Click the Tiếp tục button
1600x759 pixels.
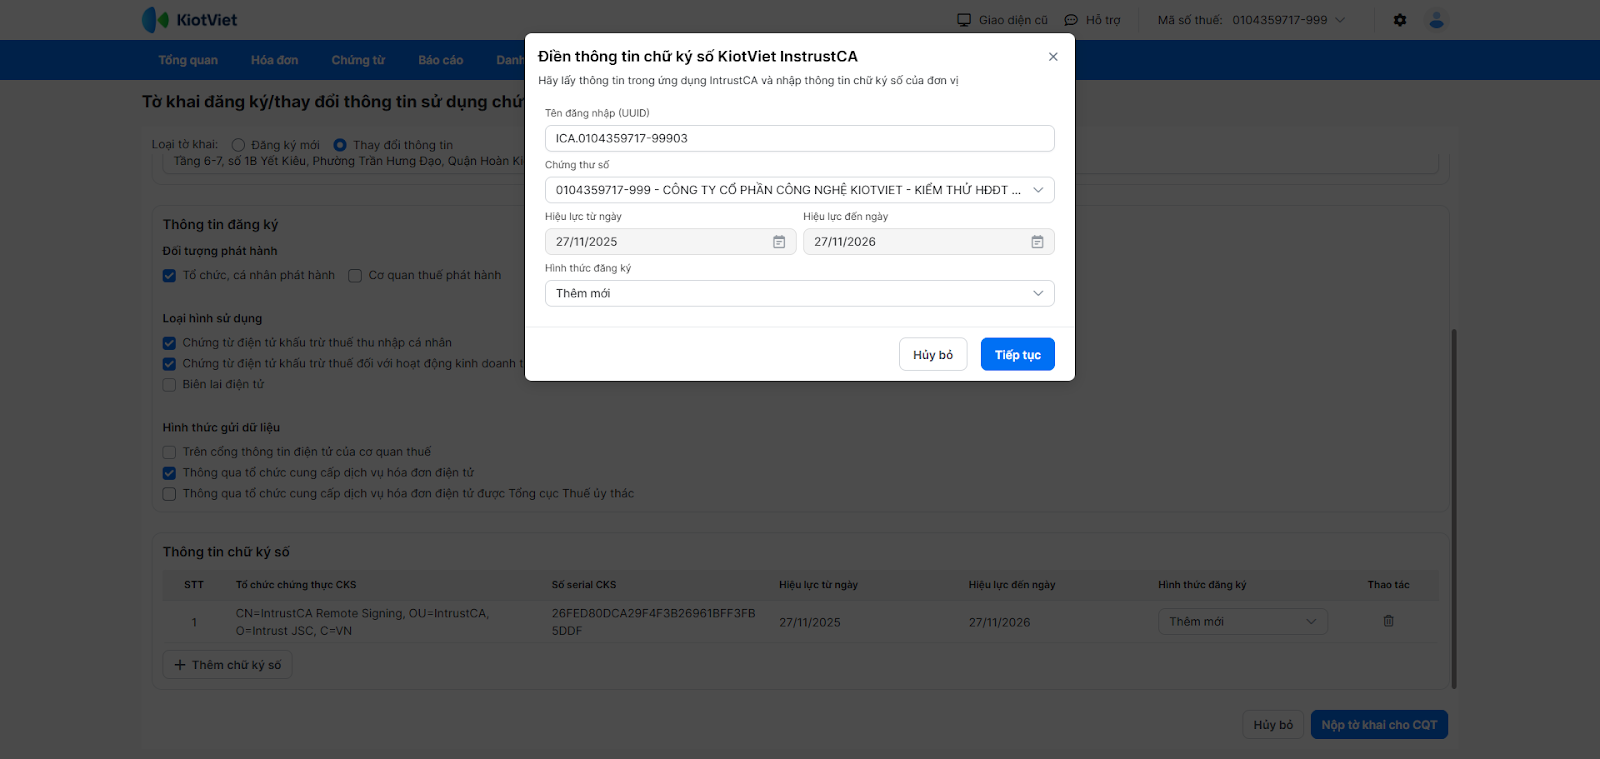[1017, 355]
